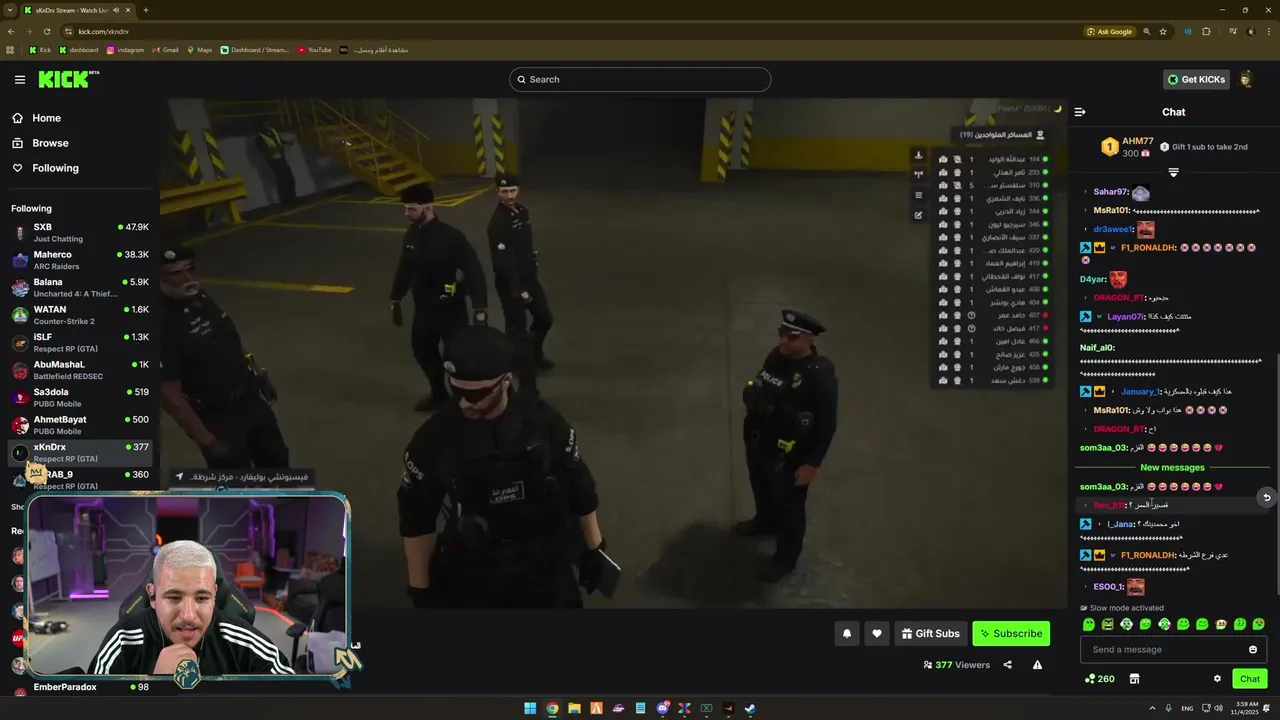Expand the gift leaderboard chevron
The width and height of the screenshot is (1280, 720).
tap(1173, 172)
